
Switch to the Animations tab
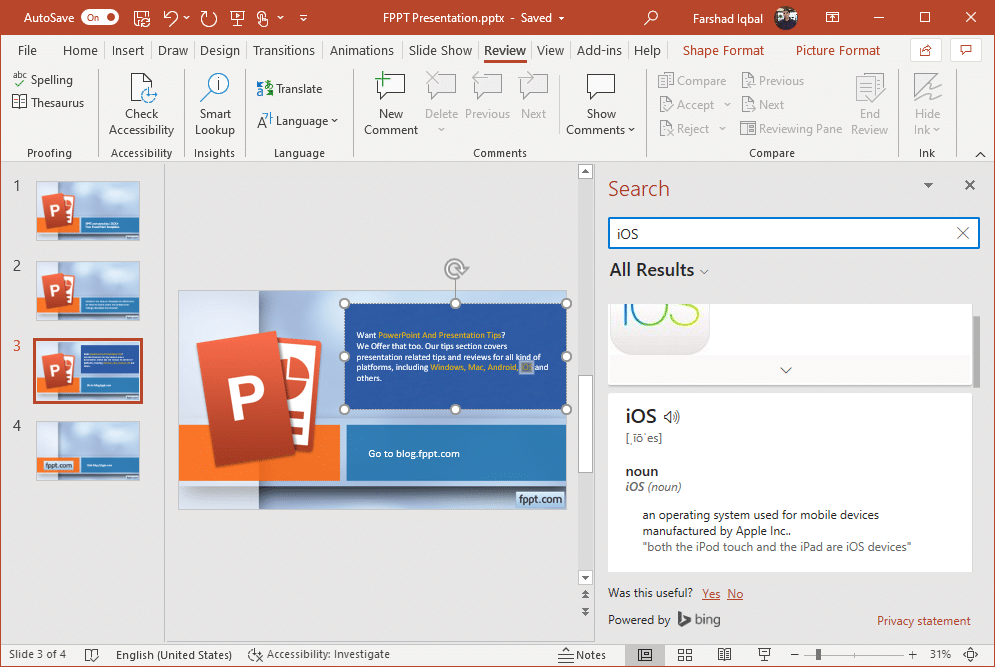tap(362, 50)
